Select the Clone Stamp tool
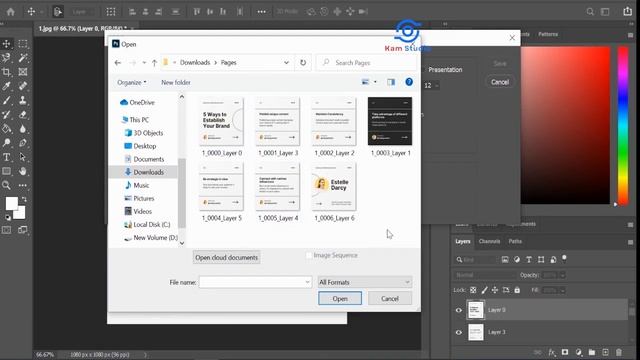This screenshot has height=360, width=640. (23, 100)
